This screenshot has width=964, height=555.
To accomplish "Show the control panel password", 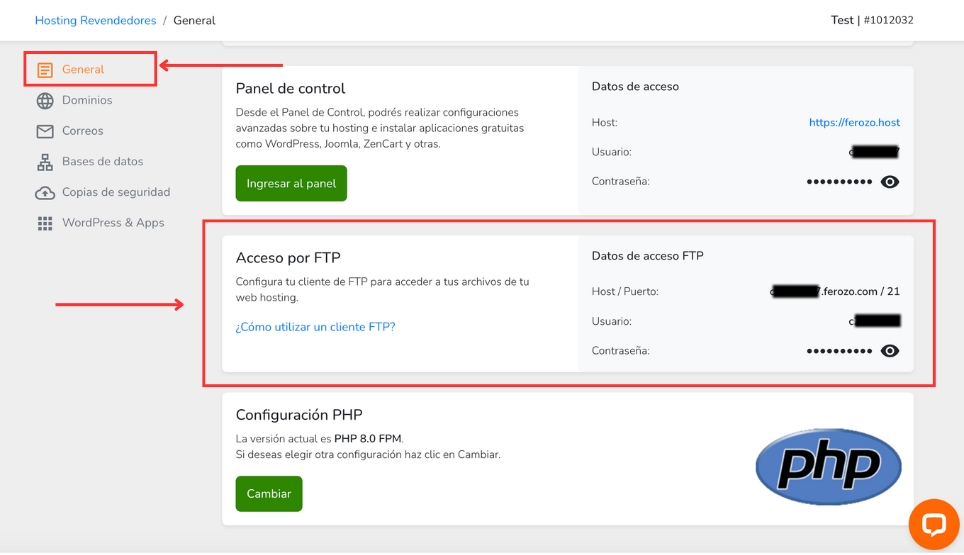I will (890, 182).
